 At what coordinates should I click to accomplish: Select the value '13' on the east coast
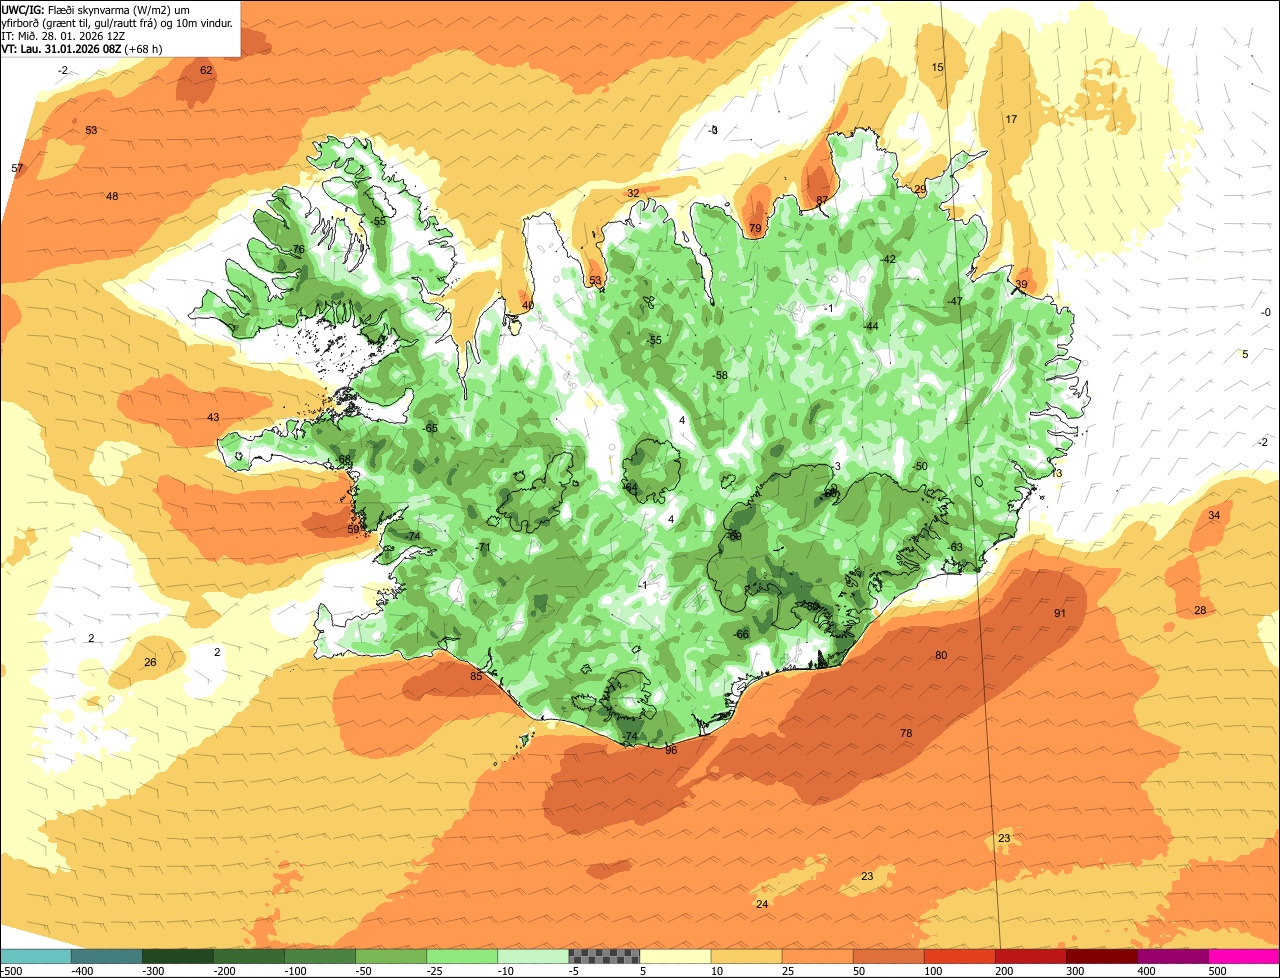click(x=1056, y=473)
